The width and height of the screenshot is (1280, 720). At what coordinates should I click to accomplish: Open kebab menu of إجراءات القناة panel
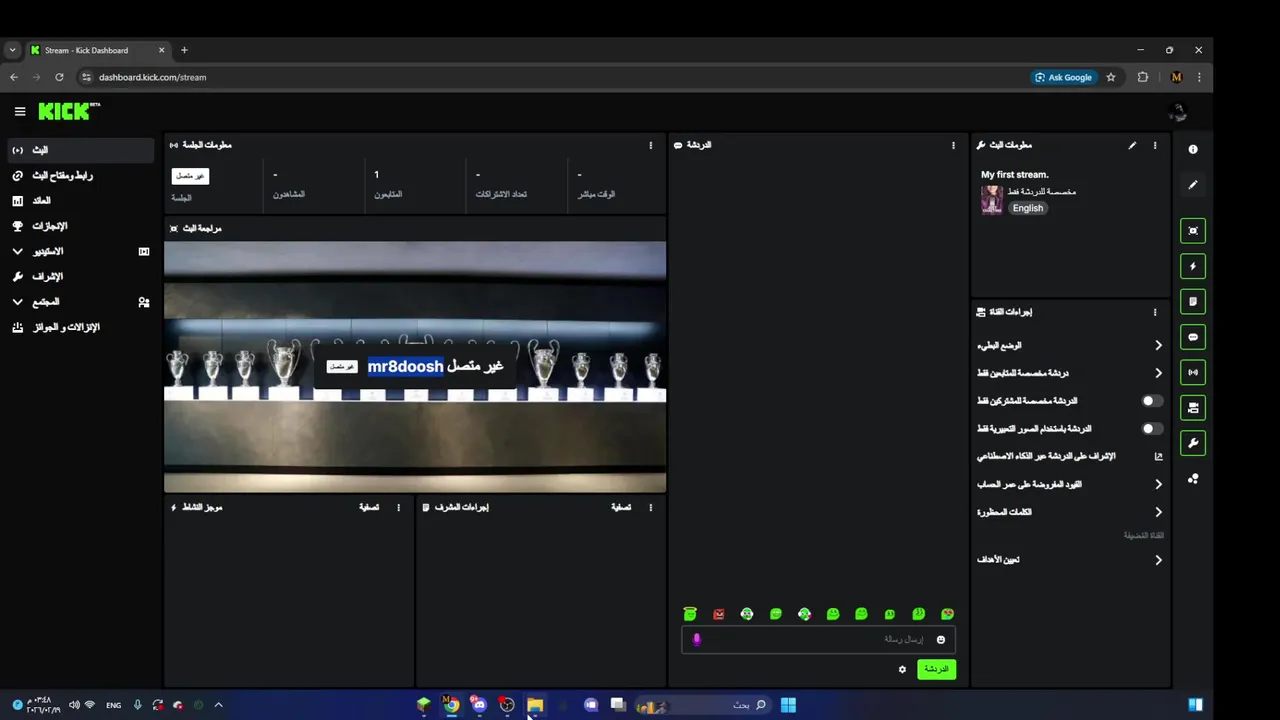tap(1155, 312)
